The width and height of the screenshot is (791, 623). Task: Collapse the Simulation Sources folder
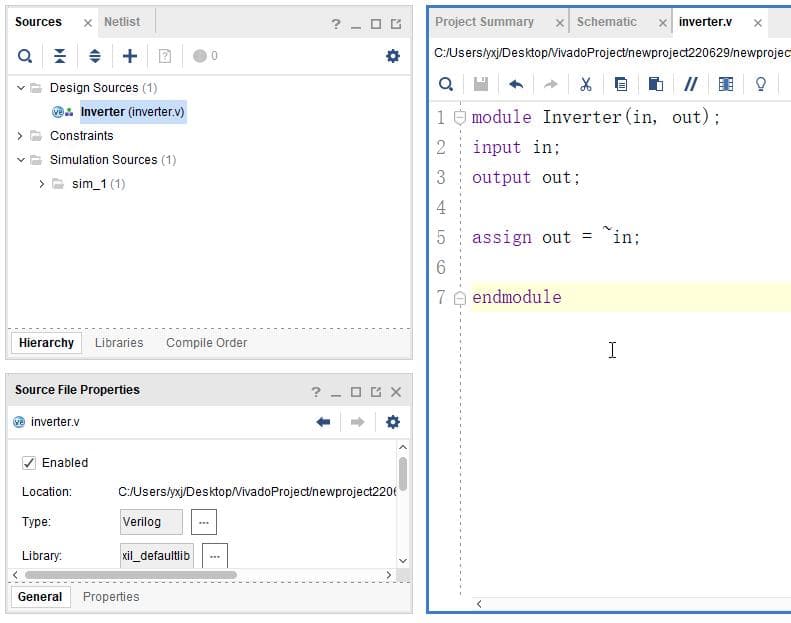pyautogui.click(x=21, y=160)
